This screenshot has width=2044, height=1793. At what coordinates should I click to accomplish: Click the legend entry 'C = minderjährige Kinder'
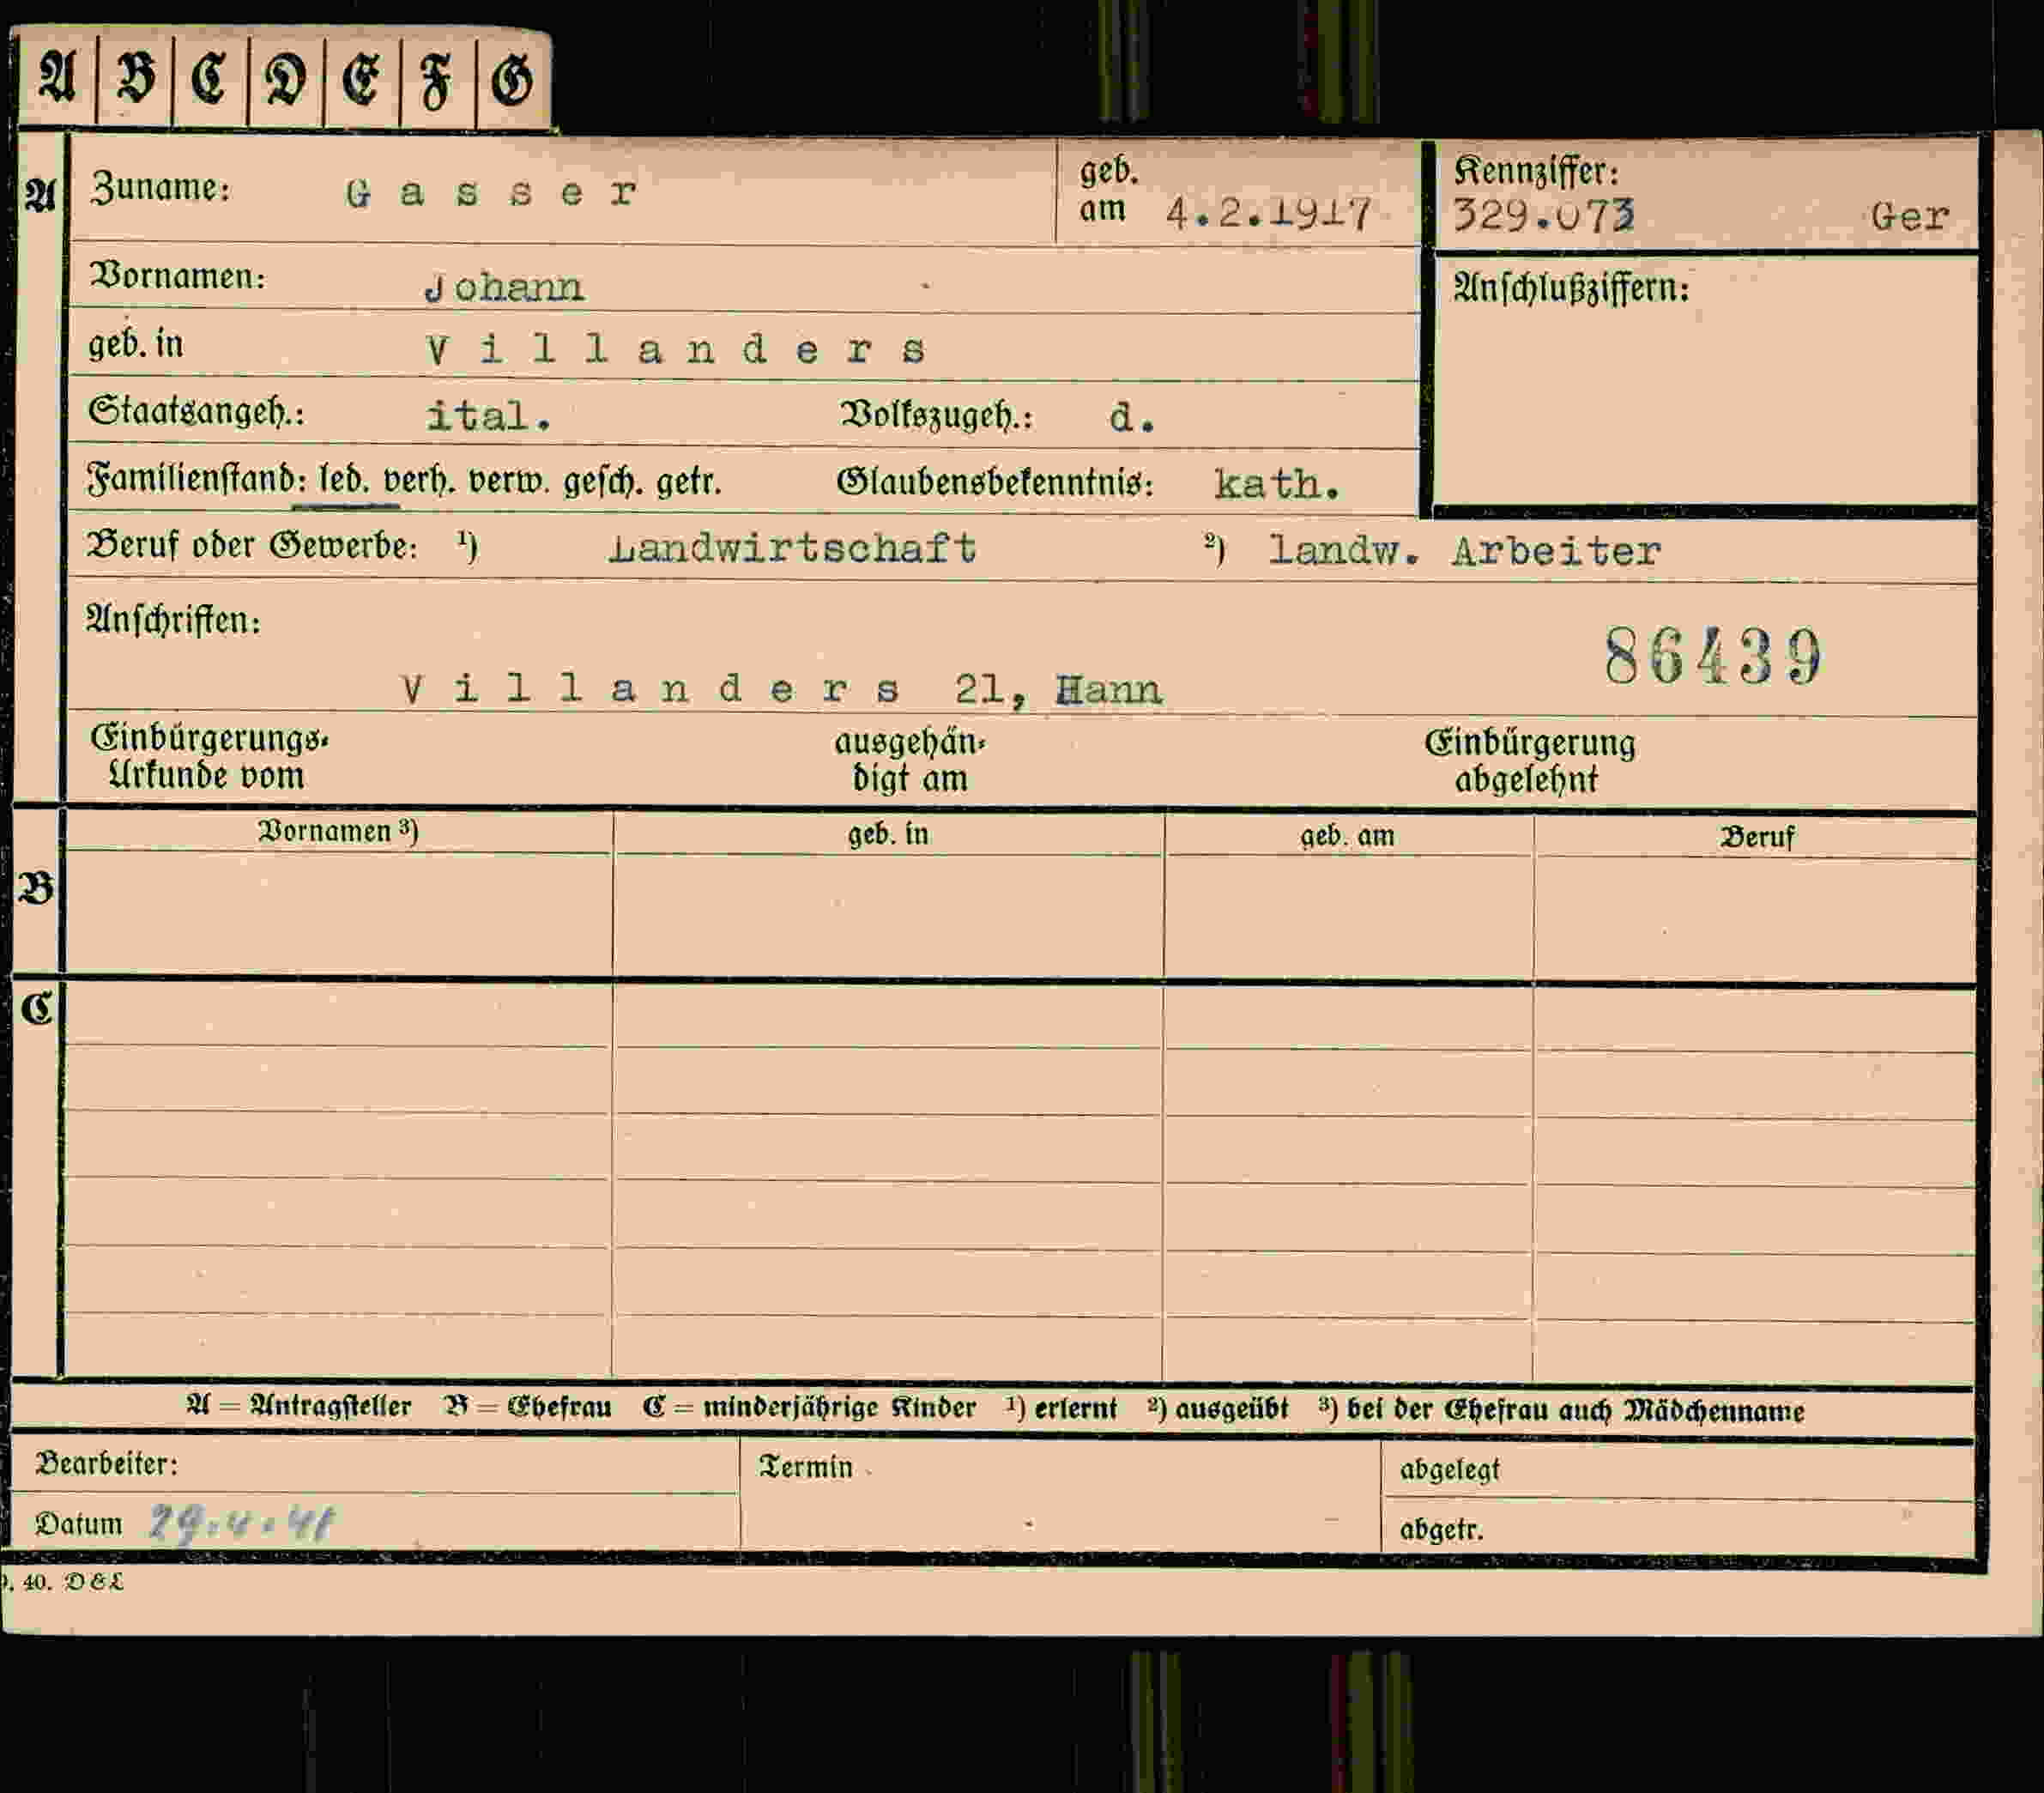click(x=809, y=1408)
